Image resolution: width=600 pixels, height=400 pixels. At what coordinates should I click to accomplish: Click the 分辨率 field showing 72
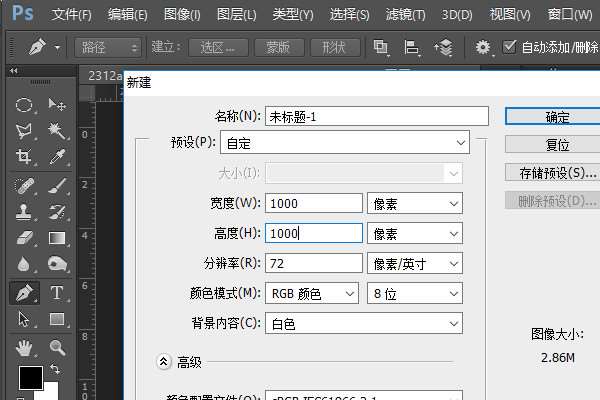point(314,263)
